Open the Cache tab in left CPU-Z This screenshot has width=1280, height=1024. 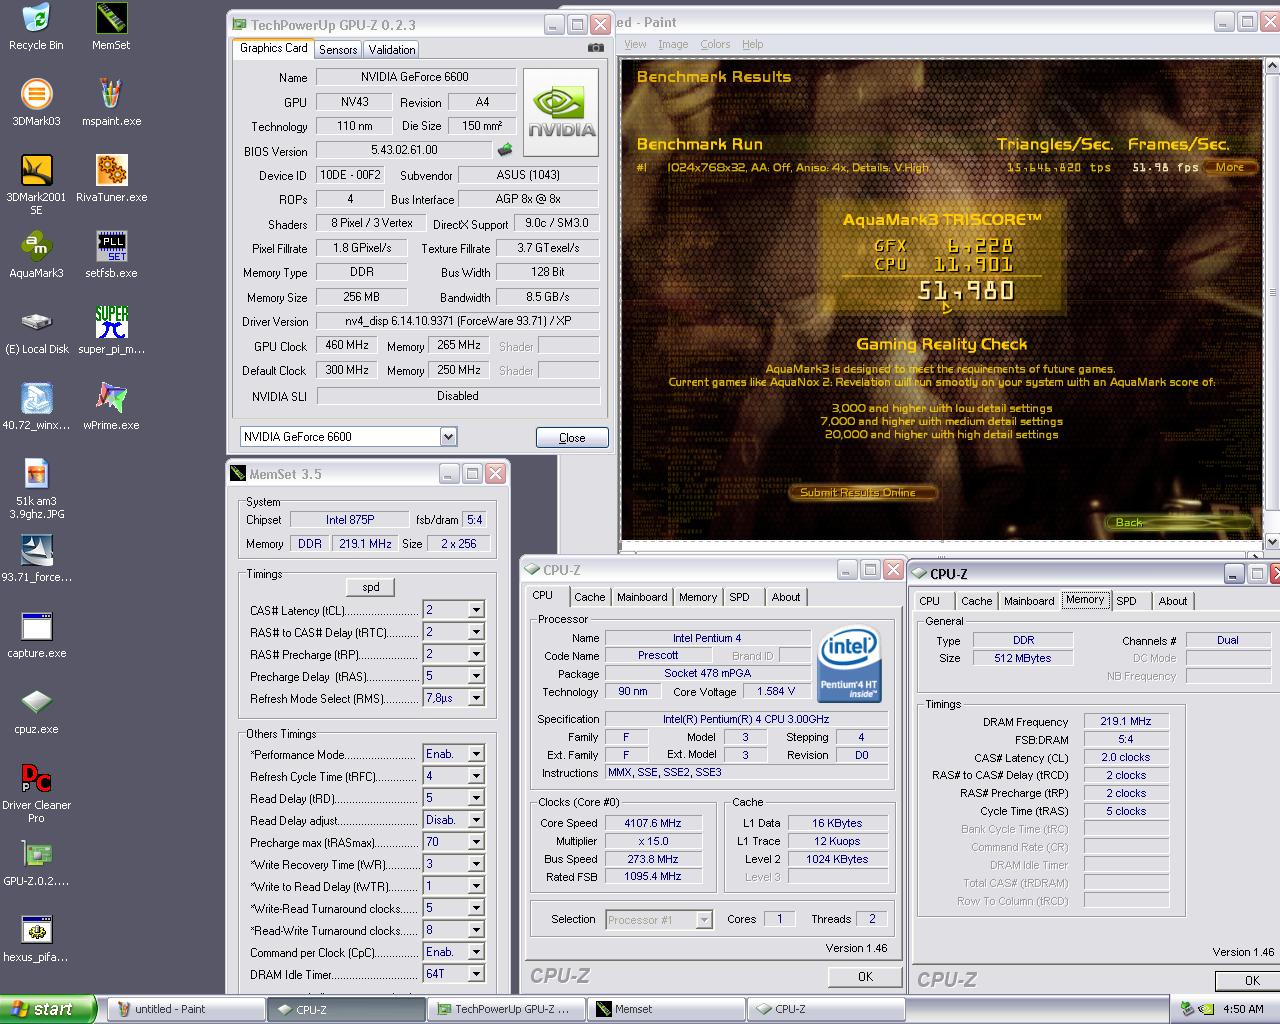coord(589,597)
